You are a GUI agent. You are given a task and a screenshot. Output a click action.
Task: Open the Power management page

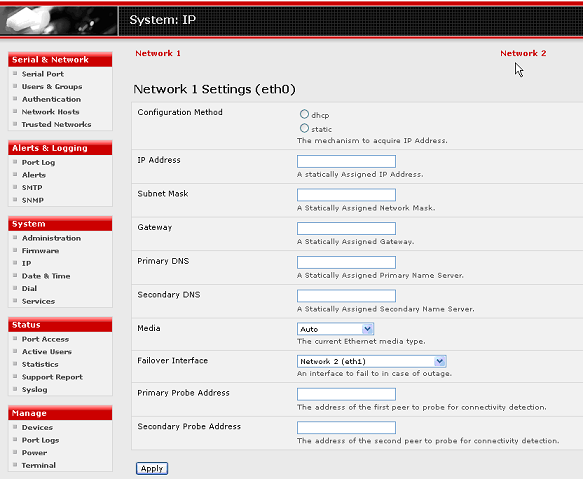34,453
